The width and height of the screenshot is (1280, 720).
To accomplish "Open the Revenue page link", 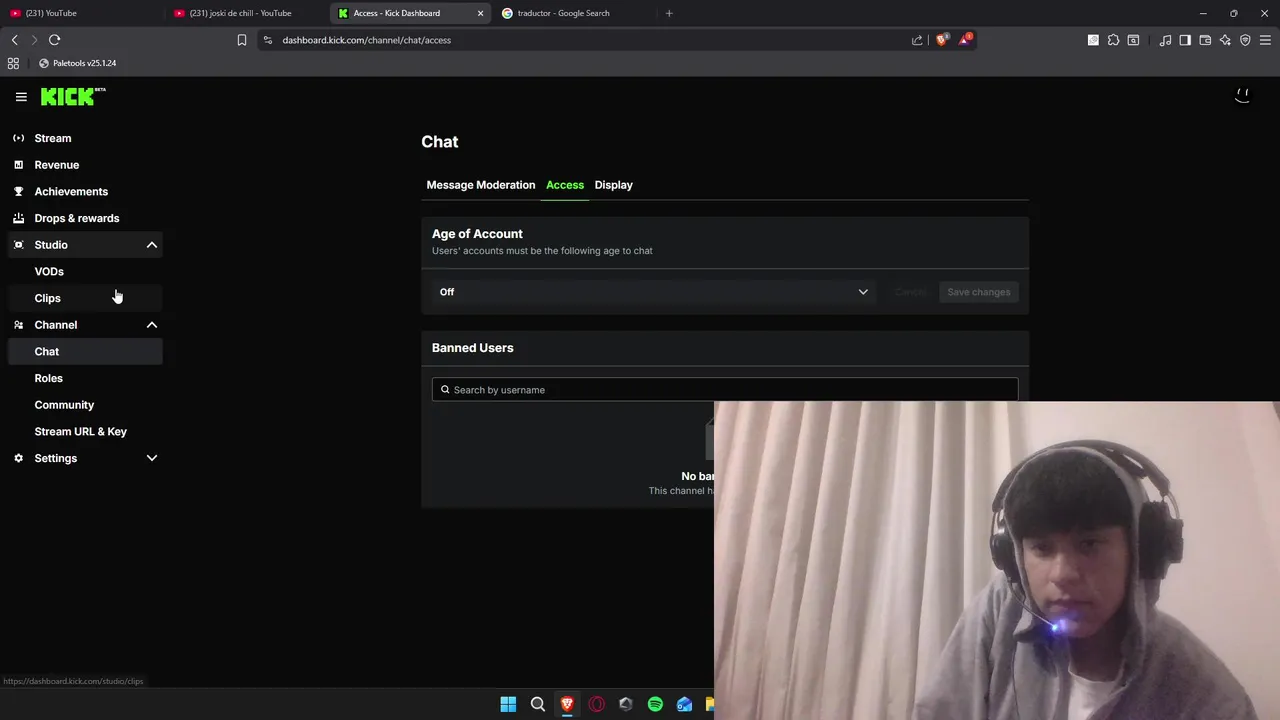I will pyautogui.click(x=57, y=165).
